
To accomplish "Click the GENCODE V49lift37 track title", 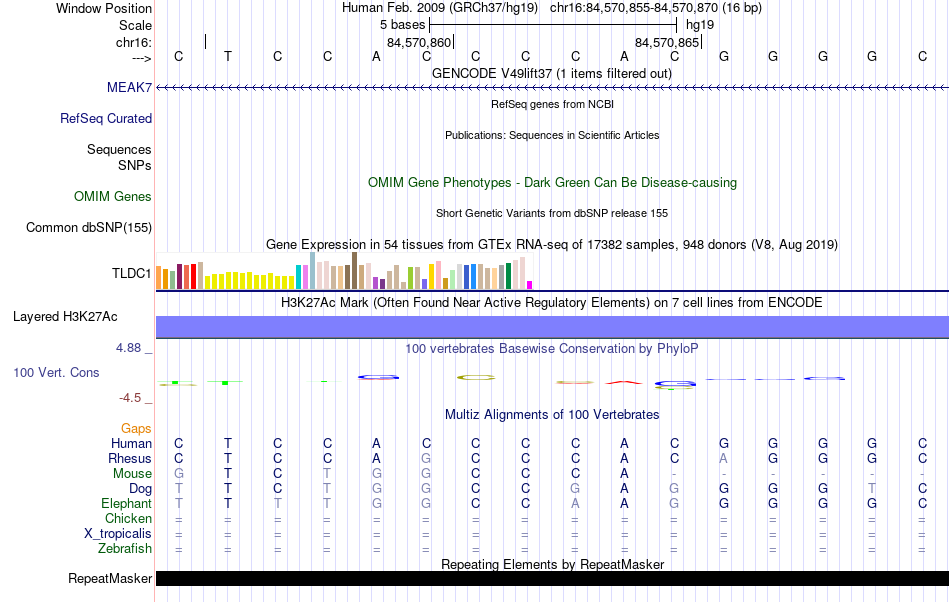I will pos(552,73).
